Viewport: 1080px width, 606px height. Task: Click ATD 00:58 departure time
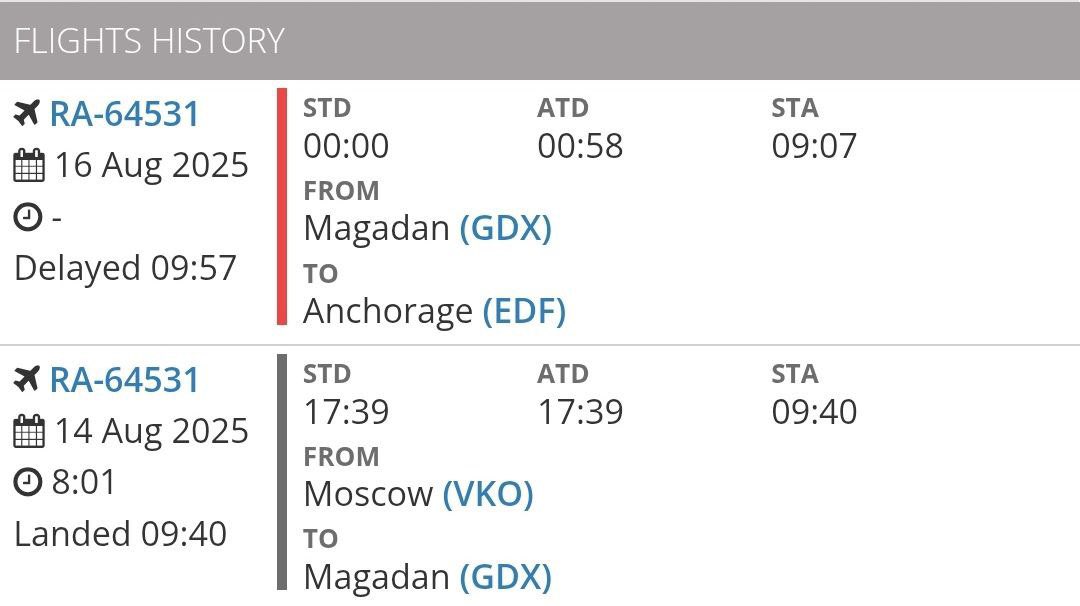pyautogui.click(x=580, y=146)
